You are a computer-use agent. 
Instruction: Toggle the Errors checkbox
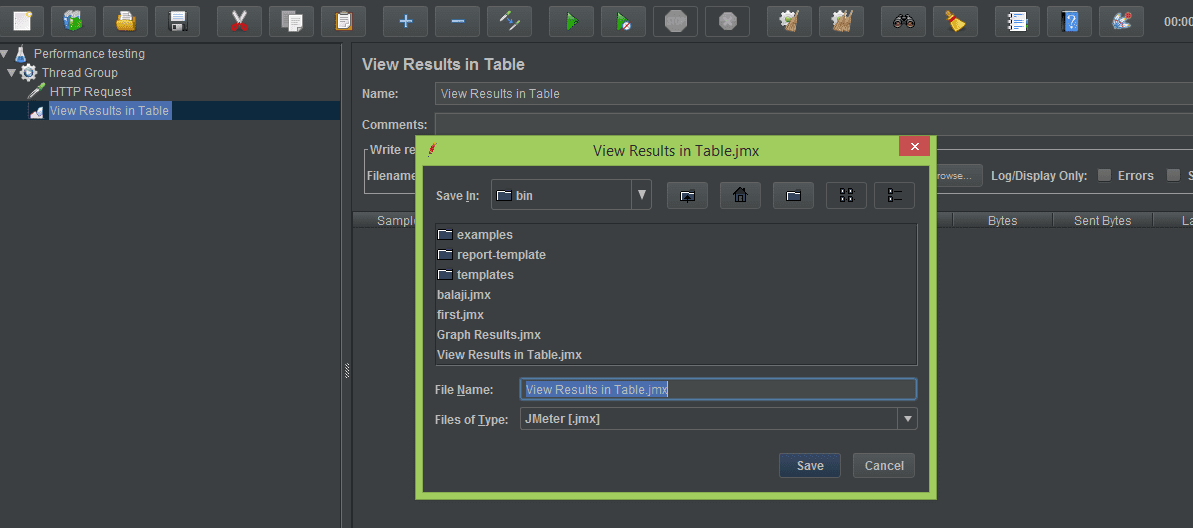1105,176
